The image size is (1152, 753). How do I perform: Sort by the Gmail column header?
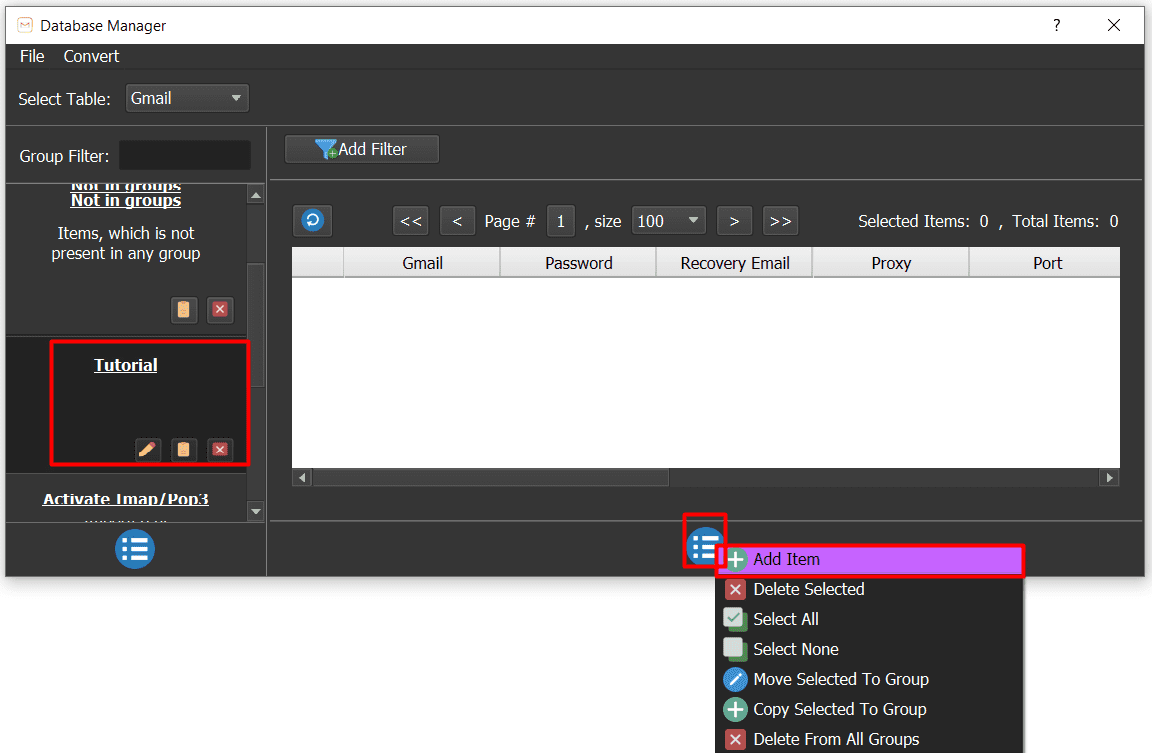coord(422,263)
